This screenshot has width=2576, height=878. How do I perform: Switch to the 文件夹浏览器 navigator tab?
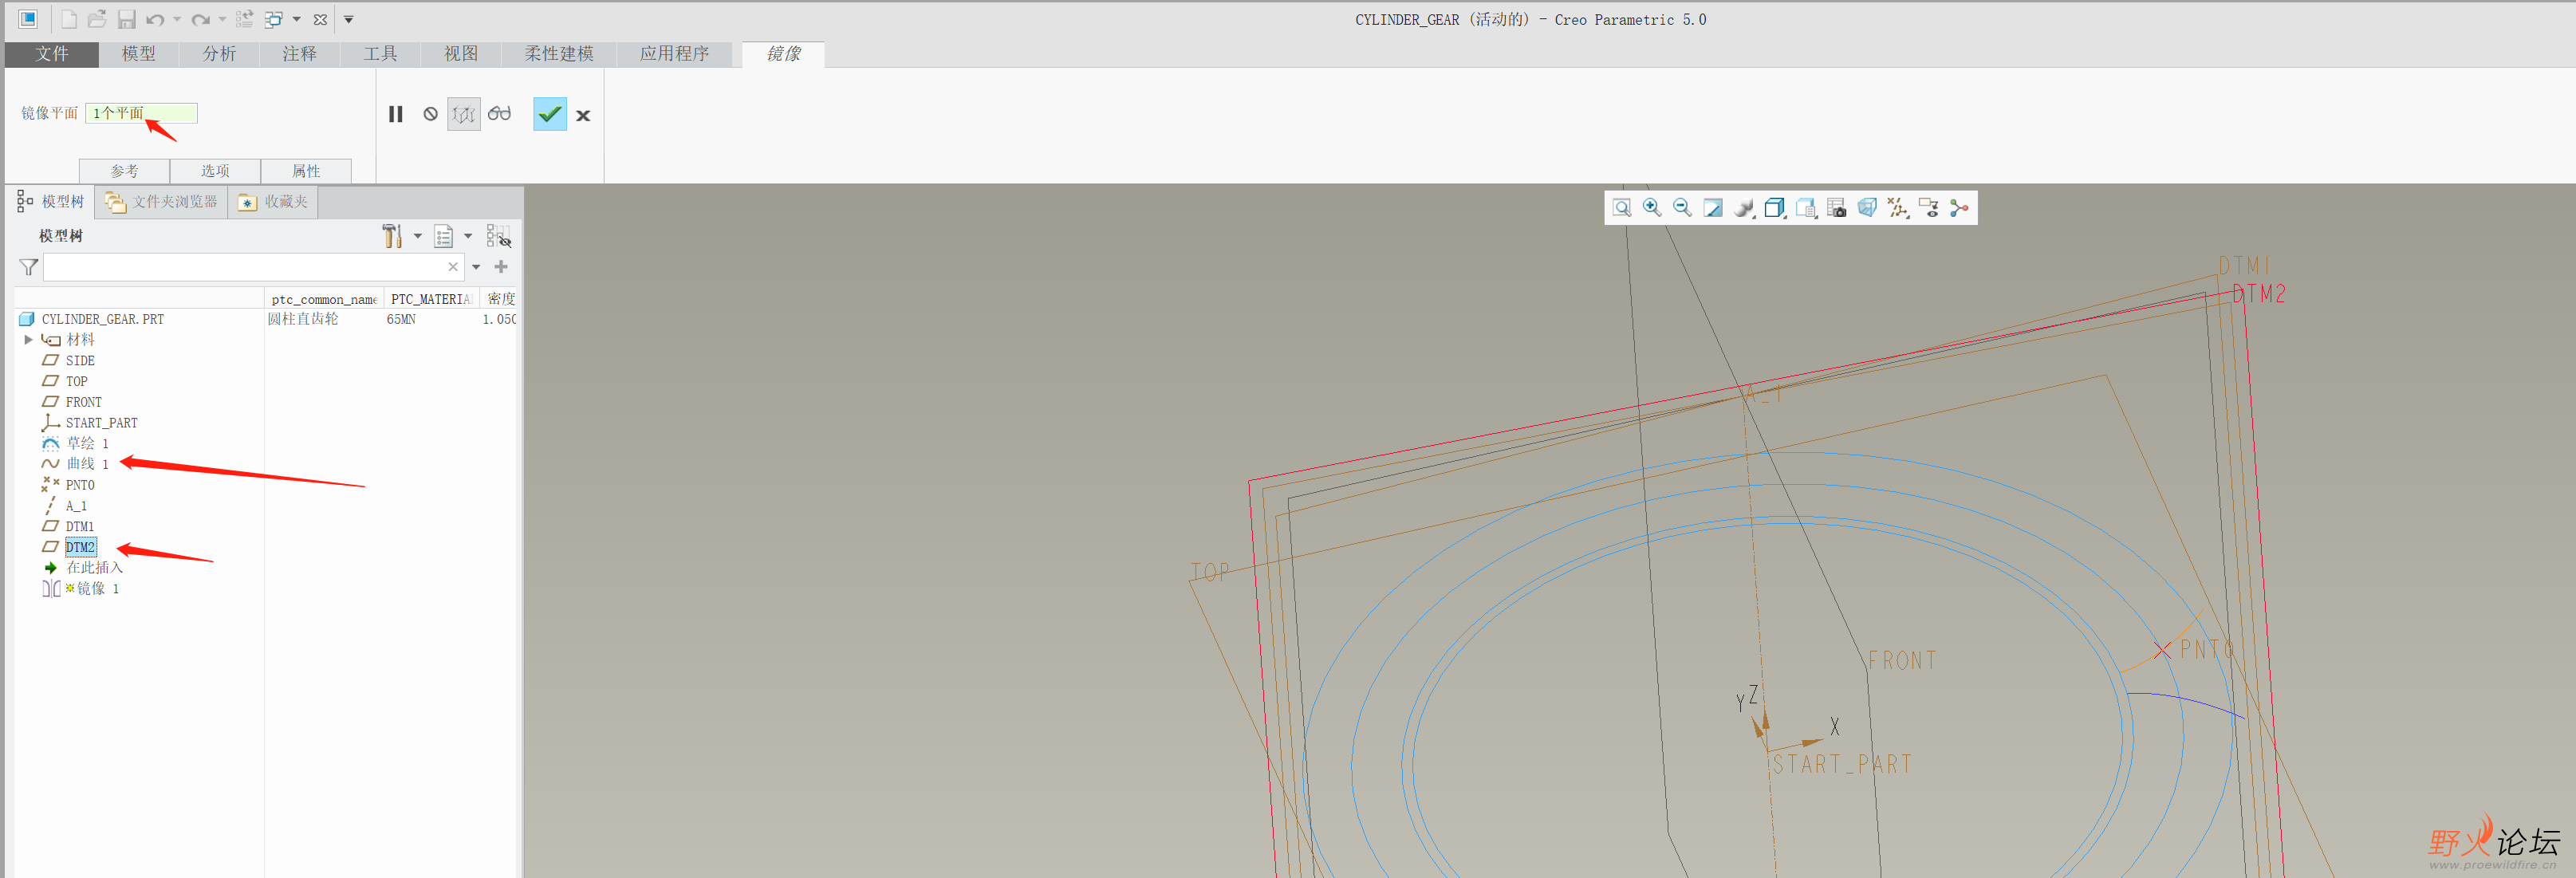(x=161, y=202)
